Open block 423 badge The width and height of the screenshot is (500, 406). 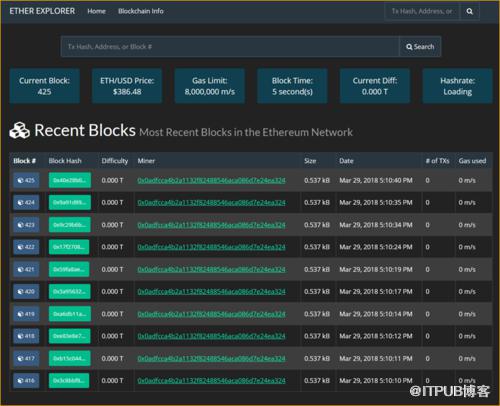pos(26,225)
